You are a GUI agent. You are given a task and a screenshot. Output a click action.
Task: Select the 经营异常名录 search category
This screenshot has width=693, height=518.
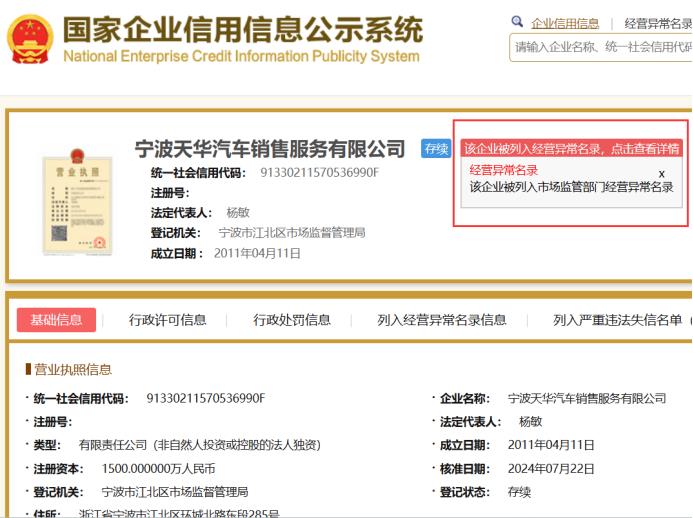[658, 23]
